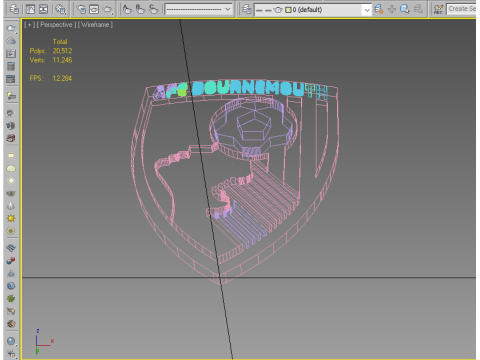
Task: Click the yellow light lister icon
Action: [11, 96]
